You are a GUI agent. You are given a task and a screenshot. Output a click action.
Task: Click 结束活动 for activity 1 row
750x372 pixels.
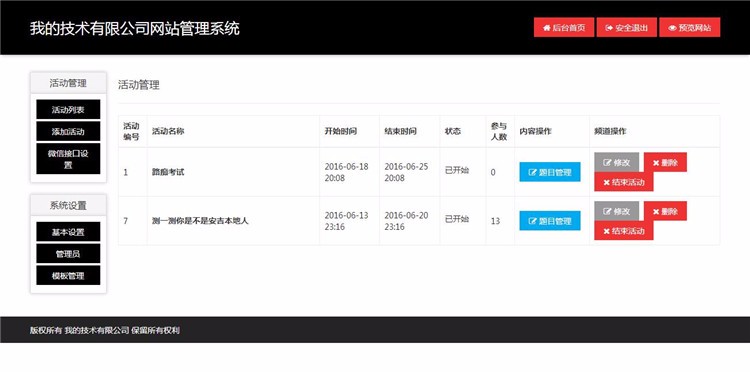623,182
